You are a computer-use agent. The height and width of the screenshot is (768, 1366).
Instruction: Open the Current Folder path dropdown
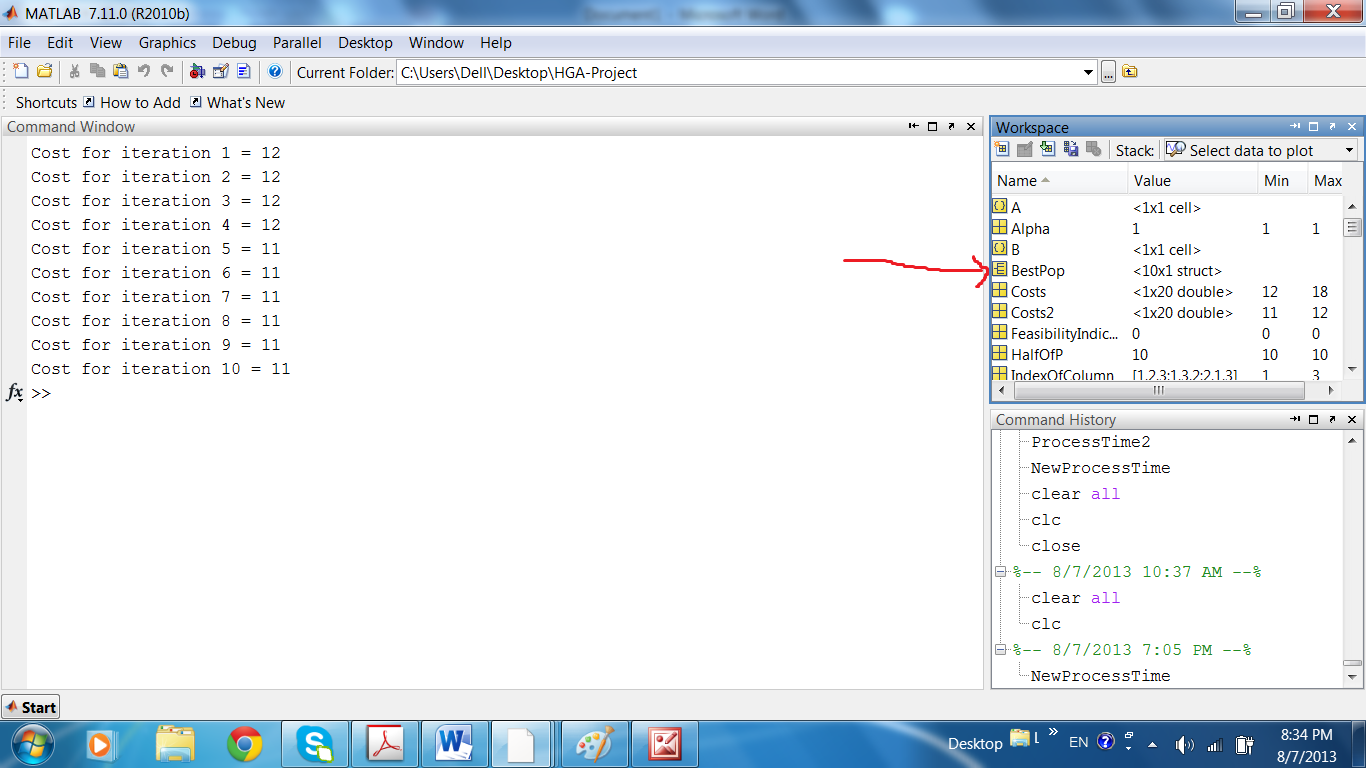1089,72
